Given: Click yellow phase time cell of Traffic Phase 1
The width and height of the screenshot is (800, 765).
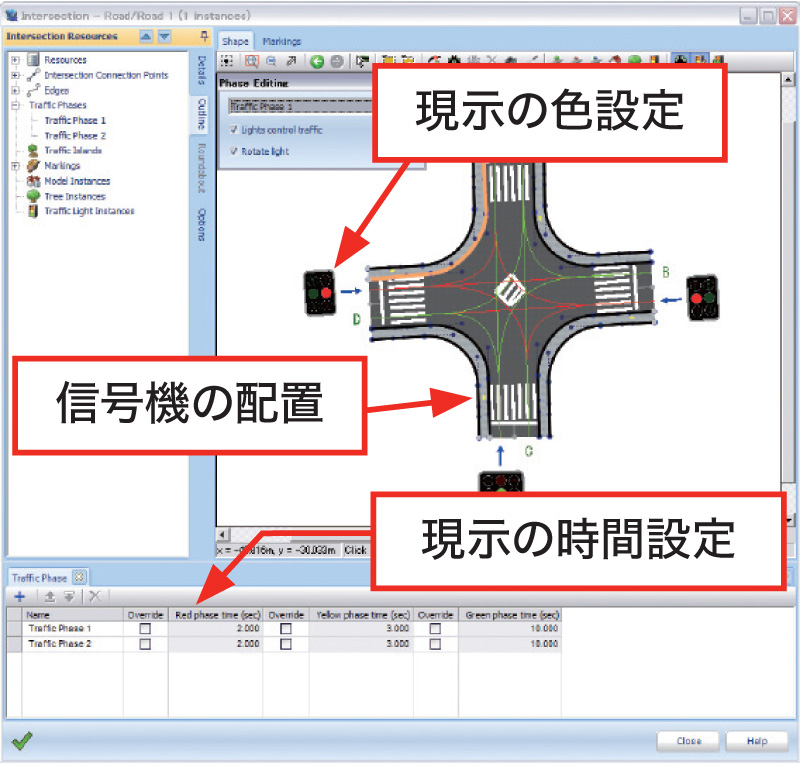Looking at the screenshot, I should [360, 629].
